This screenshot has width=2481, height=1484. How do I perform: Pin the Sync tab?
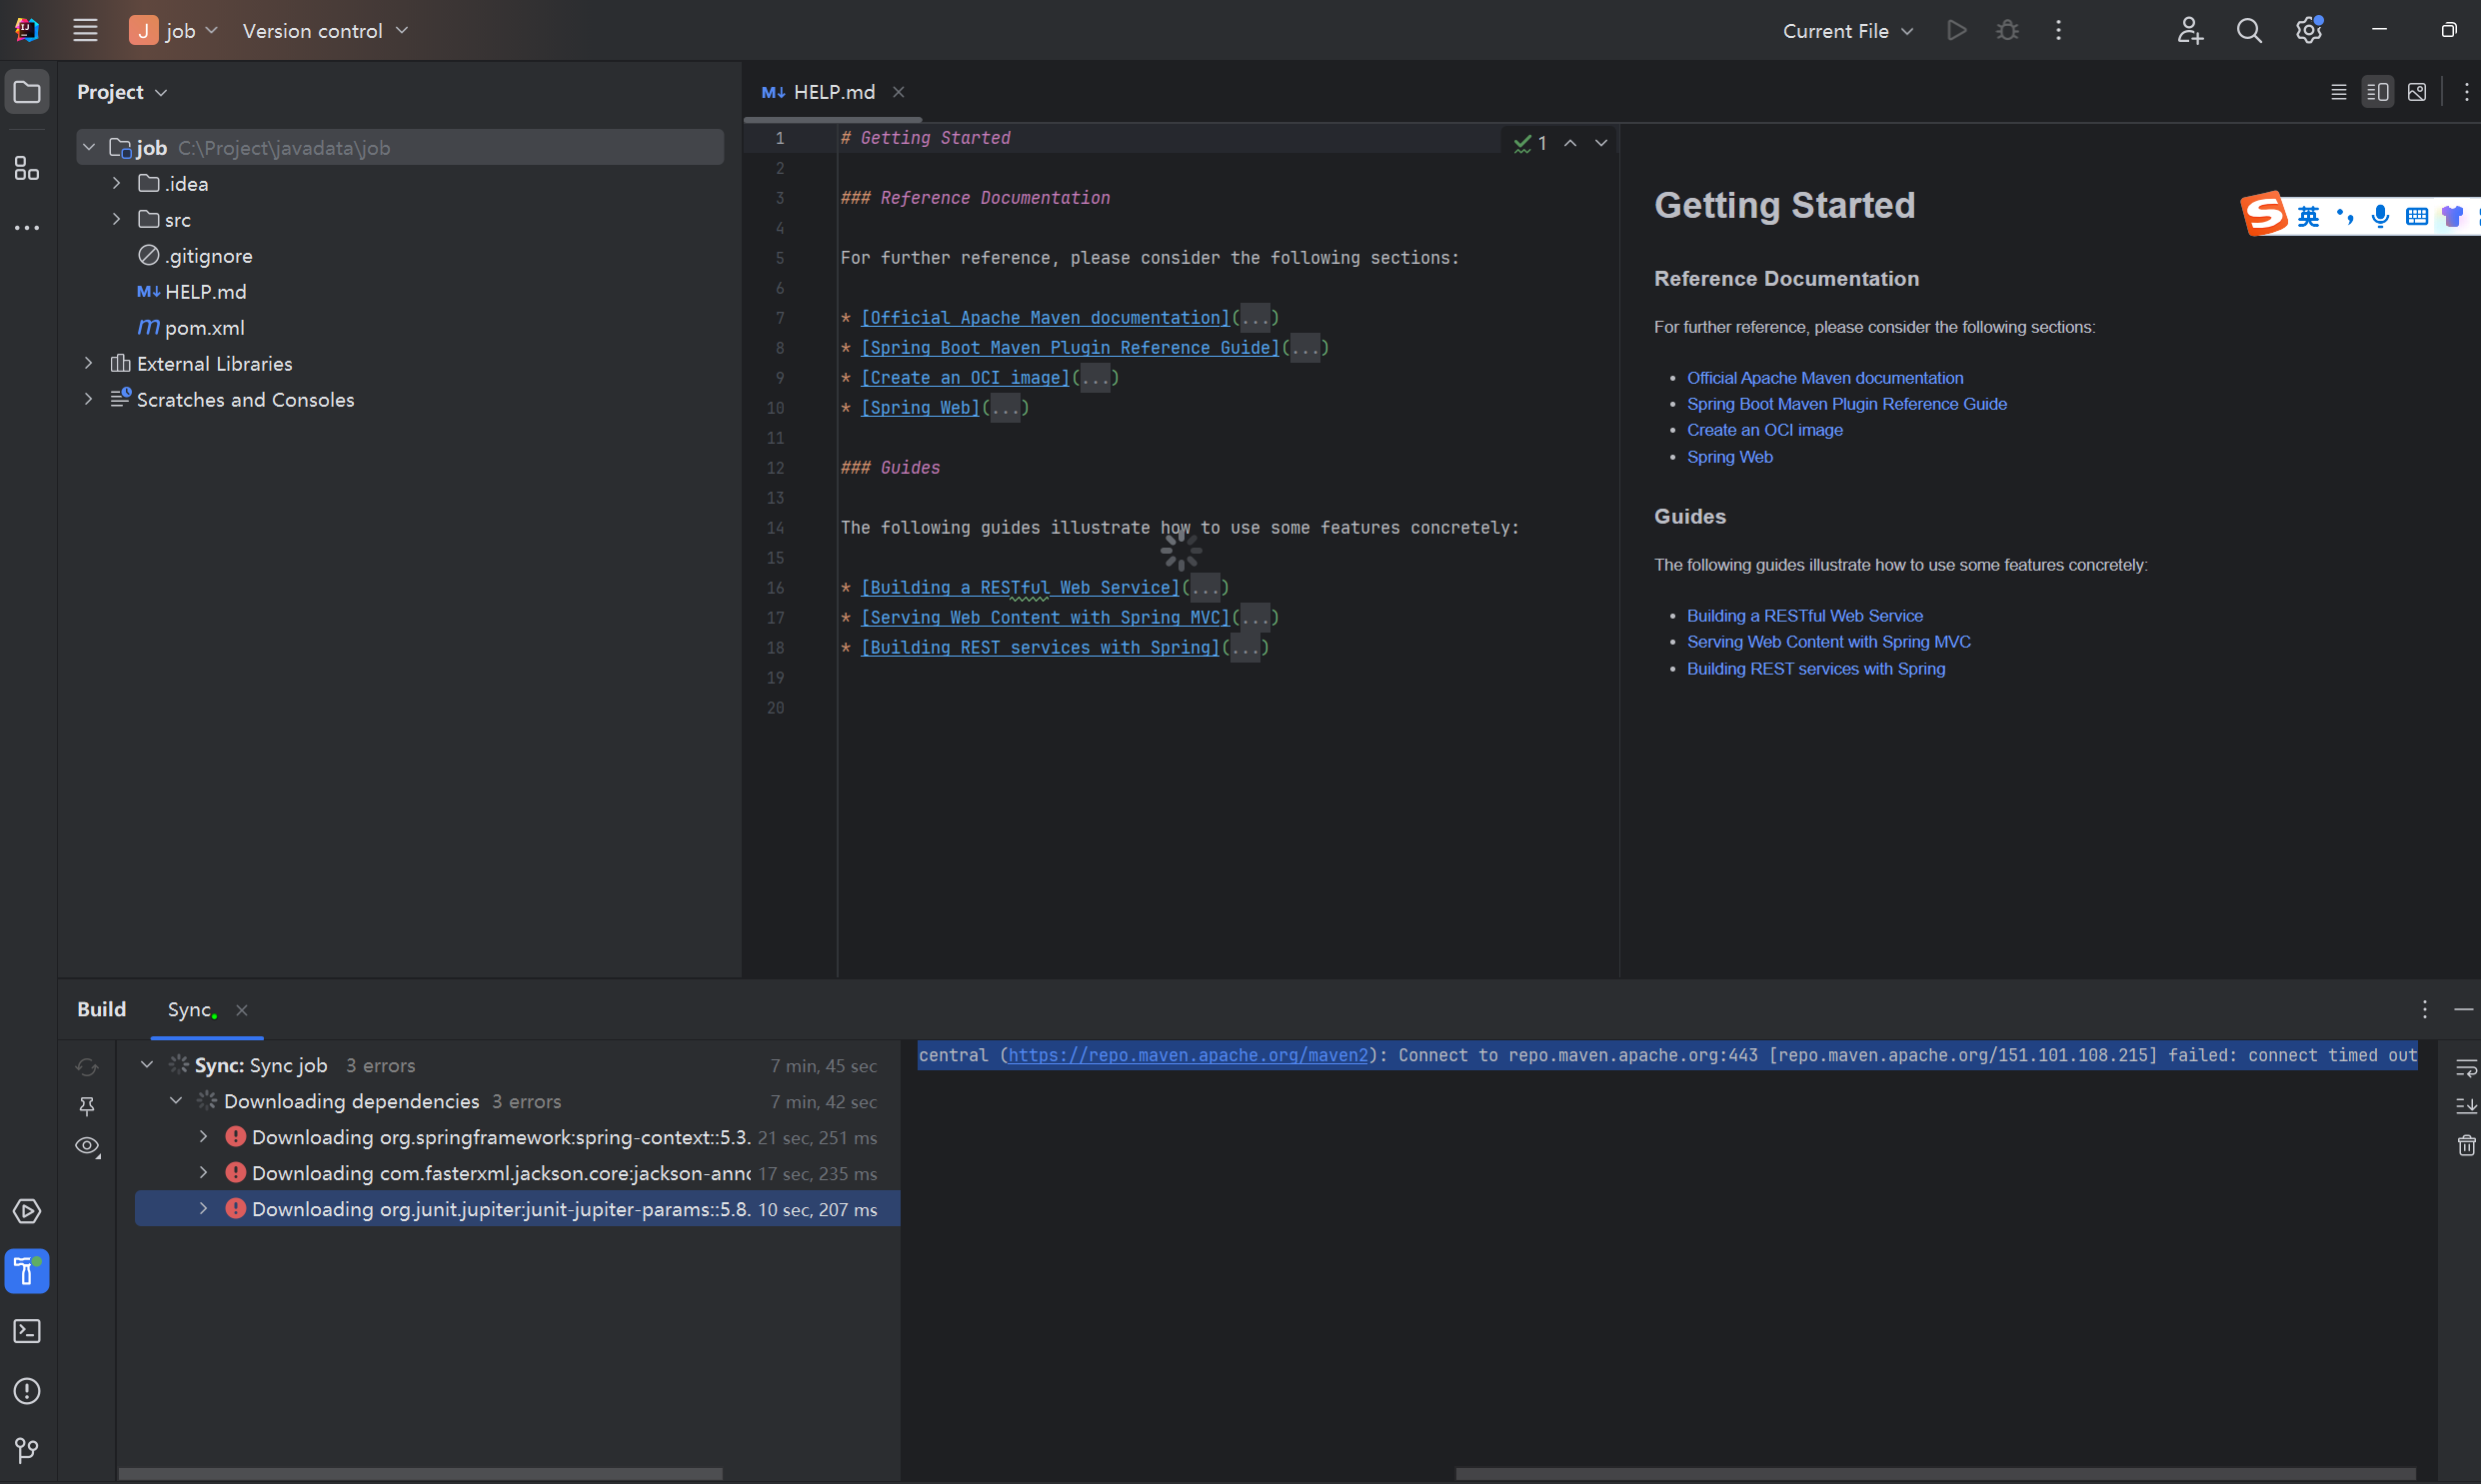[x=87, y=1106]
